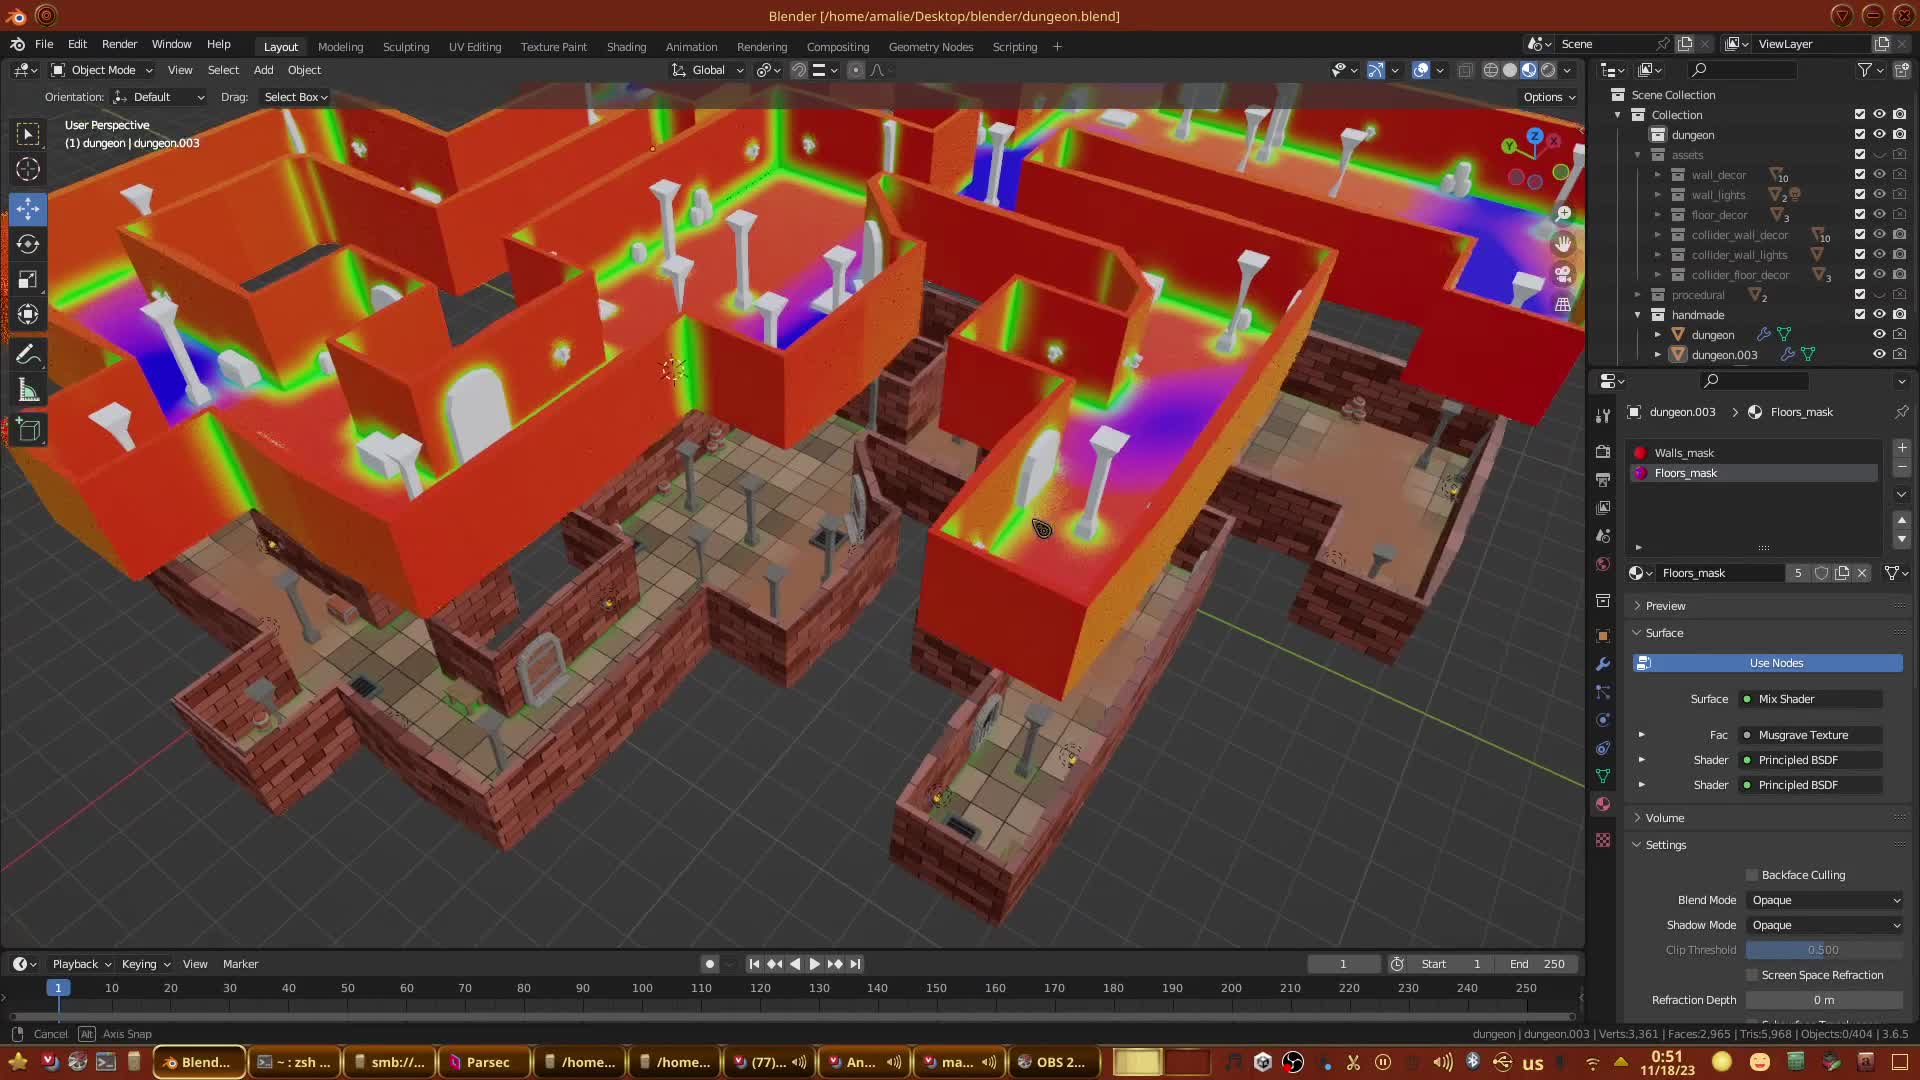Switch to the Shading workspace tab

point(626,47)
